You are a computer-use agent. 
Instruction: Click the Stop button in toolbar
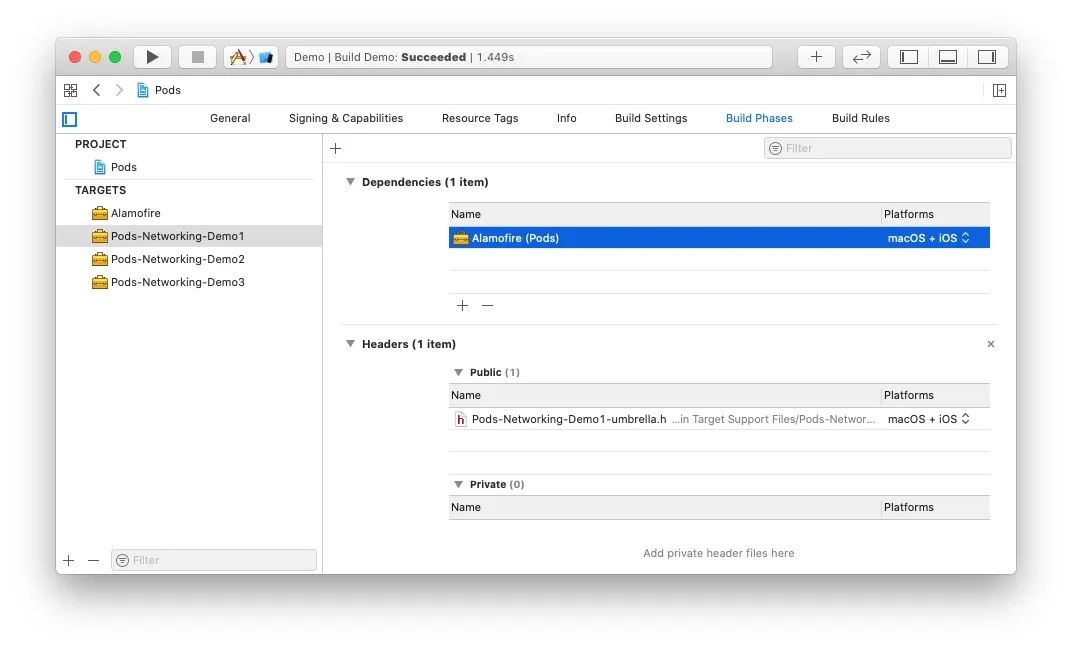tap(197, 57)
